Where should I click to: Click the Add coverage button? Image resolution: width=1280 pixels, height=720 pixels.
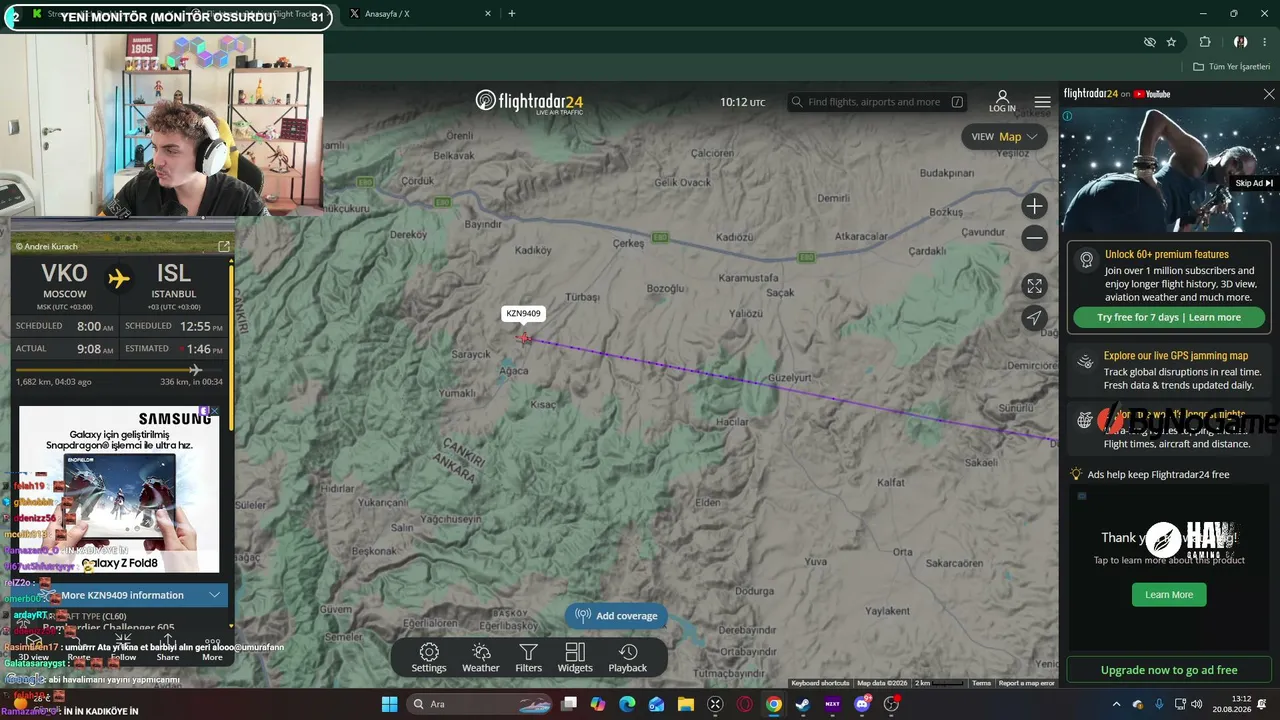coord(617,616)
